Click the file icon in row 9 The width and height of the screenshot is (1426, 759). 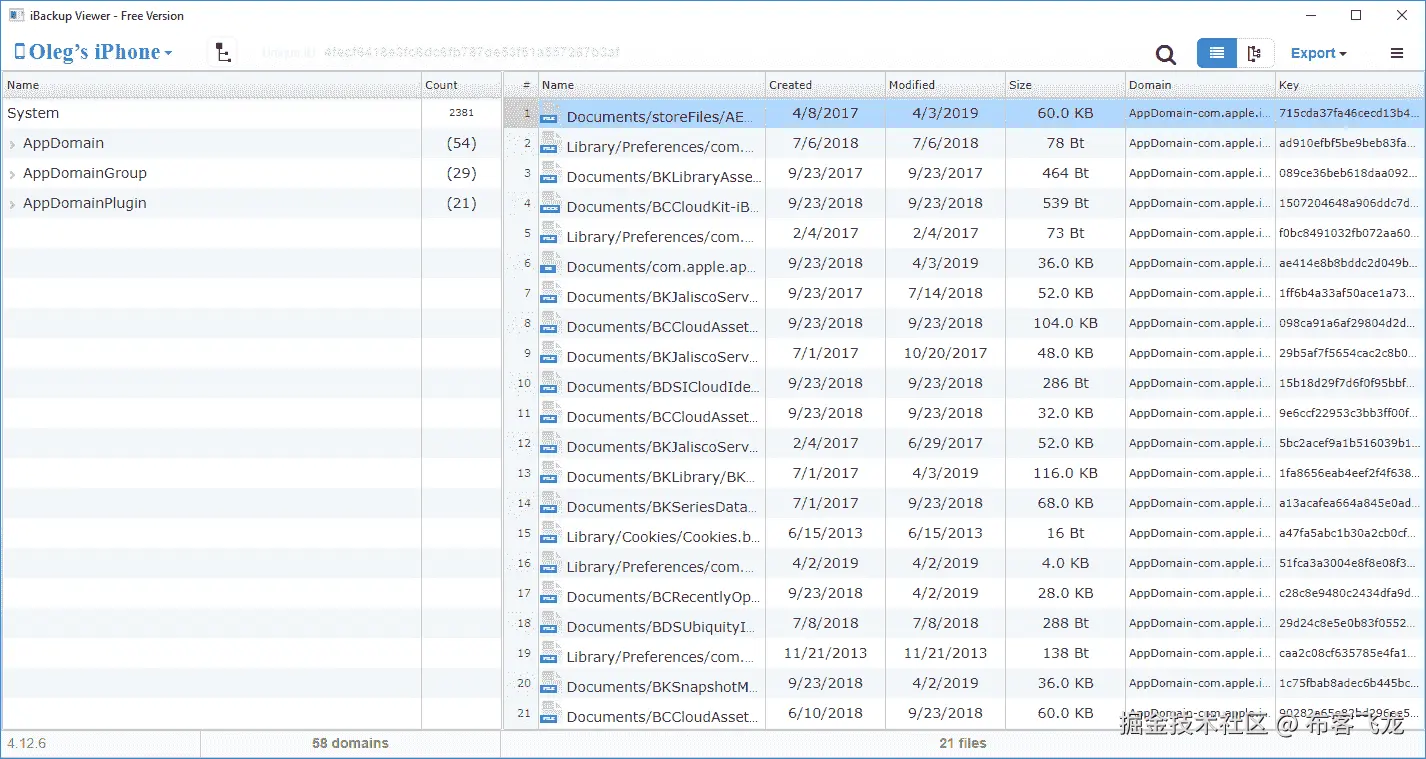click(550, 353)
